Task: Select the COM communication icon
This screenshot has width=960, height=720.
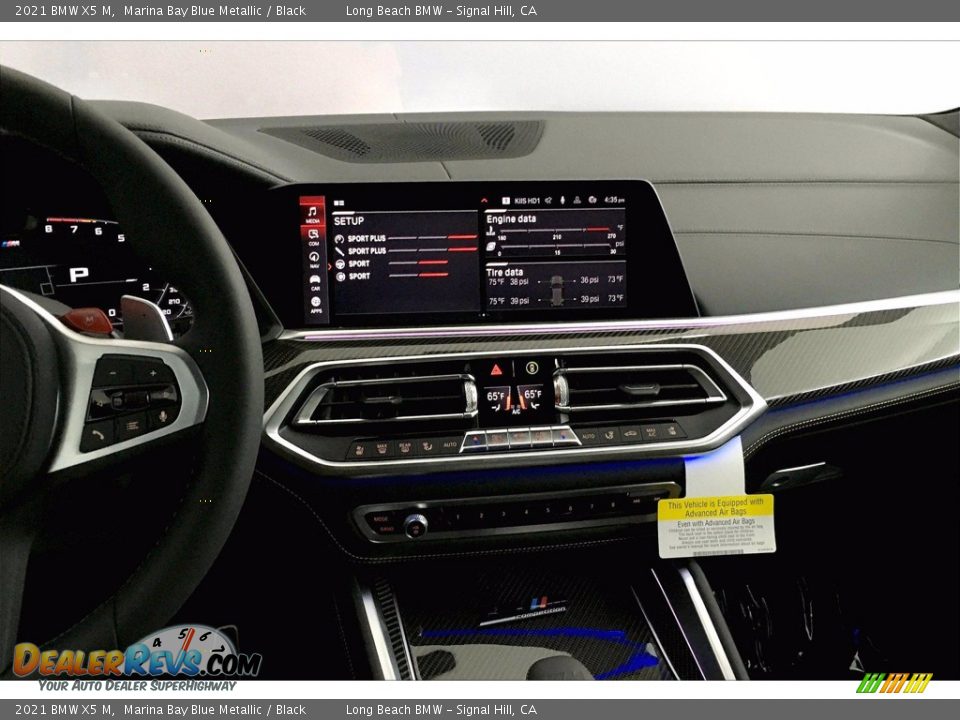Action: coord(313,238)
